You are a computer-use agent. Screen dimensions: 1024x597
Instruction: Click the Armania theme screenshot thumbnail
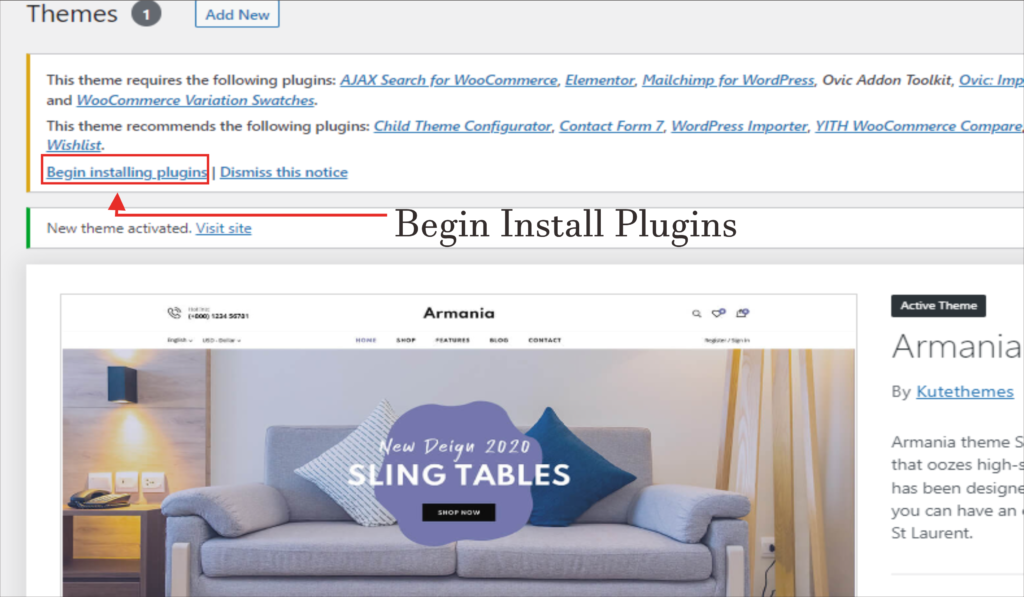click(x=458, y=445)
